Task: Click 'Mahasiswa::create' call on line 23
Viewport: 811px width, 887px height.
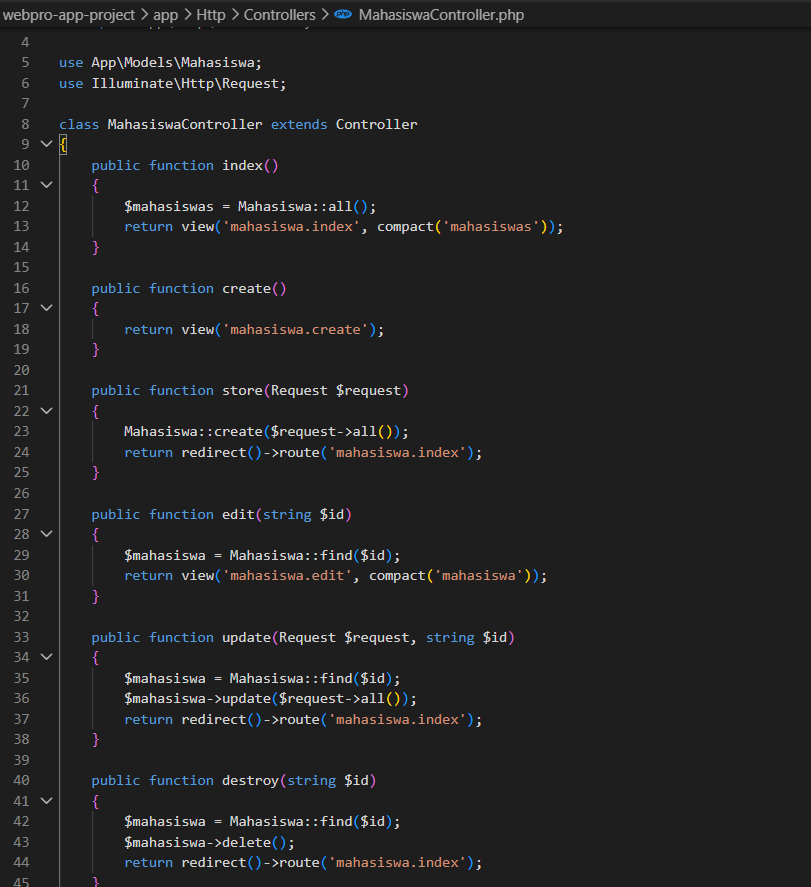Action: (x=193, y=432)
